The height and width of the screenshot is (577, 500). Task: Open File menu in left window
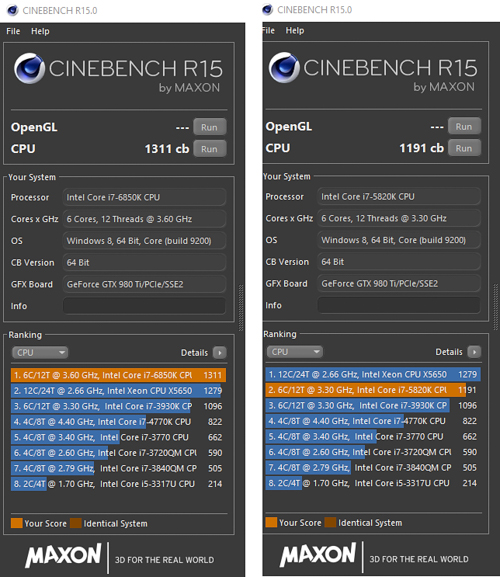13,31
